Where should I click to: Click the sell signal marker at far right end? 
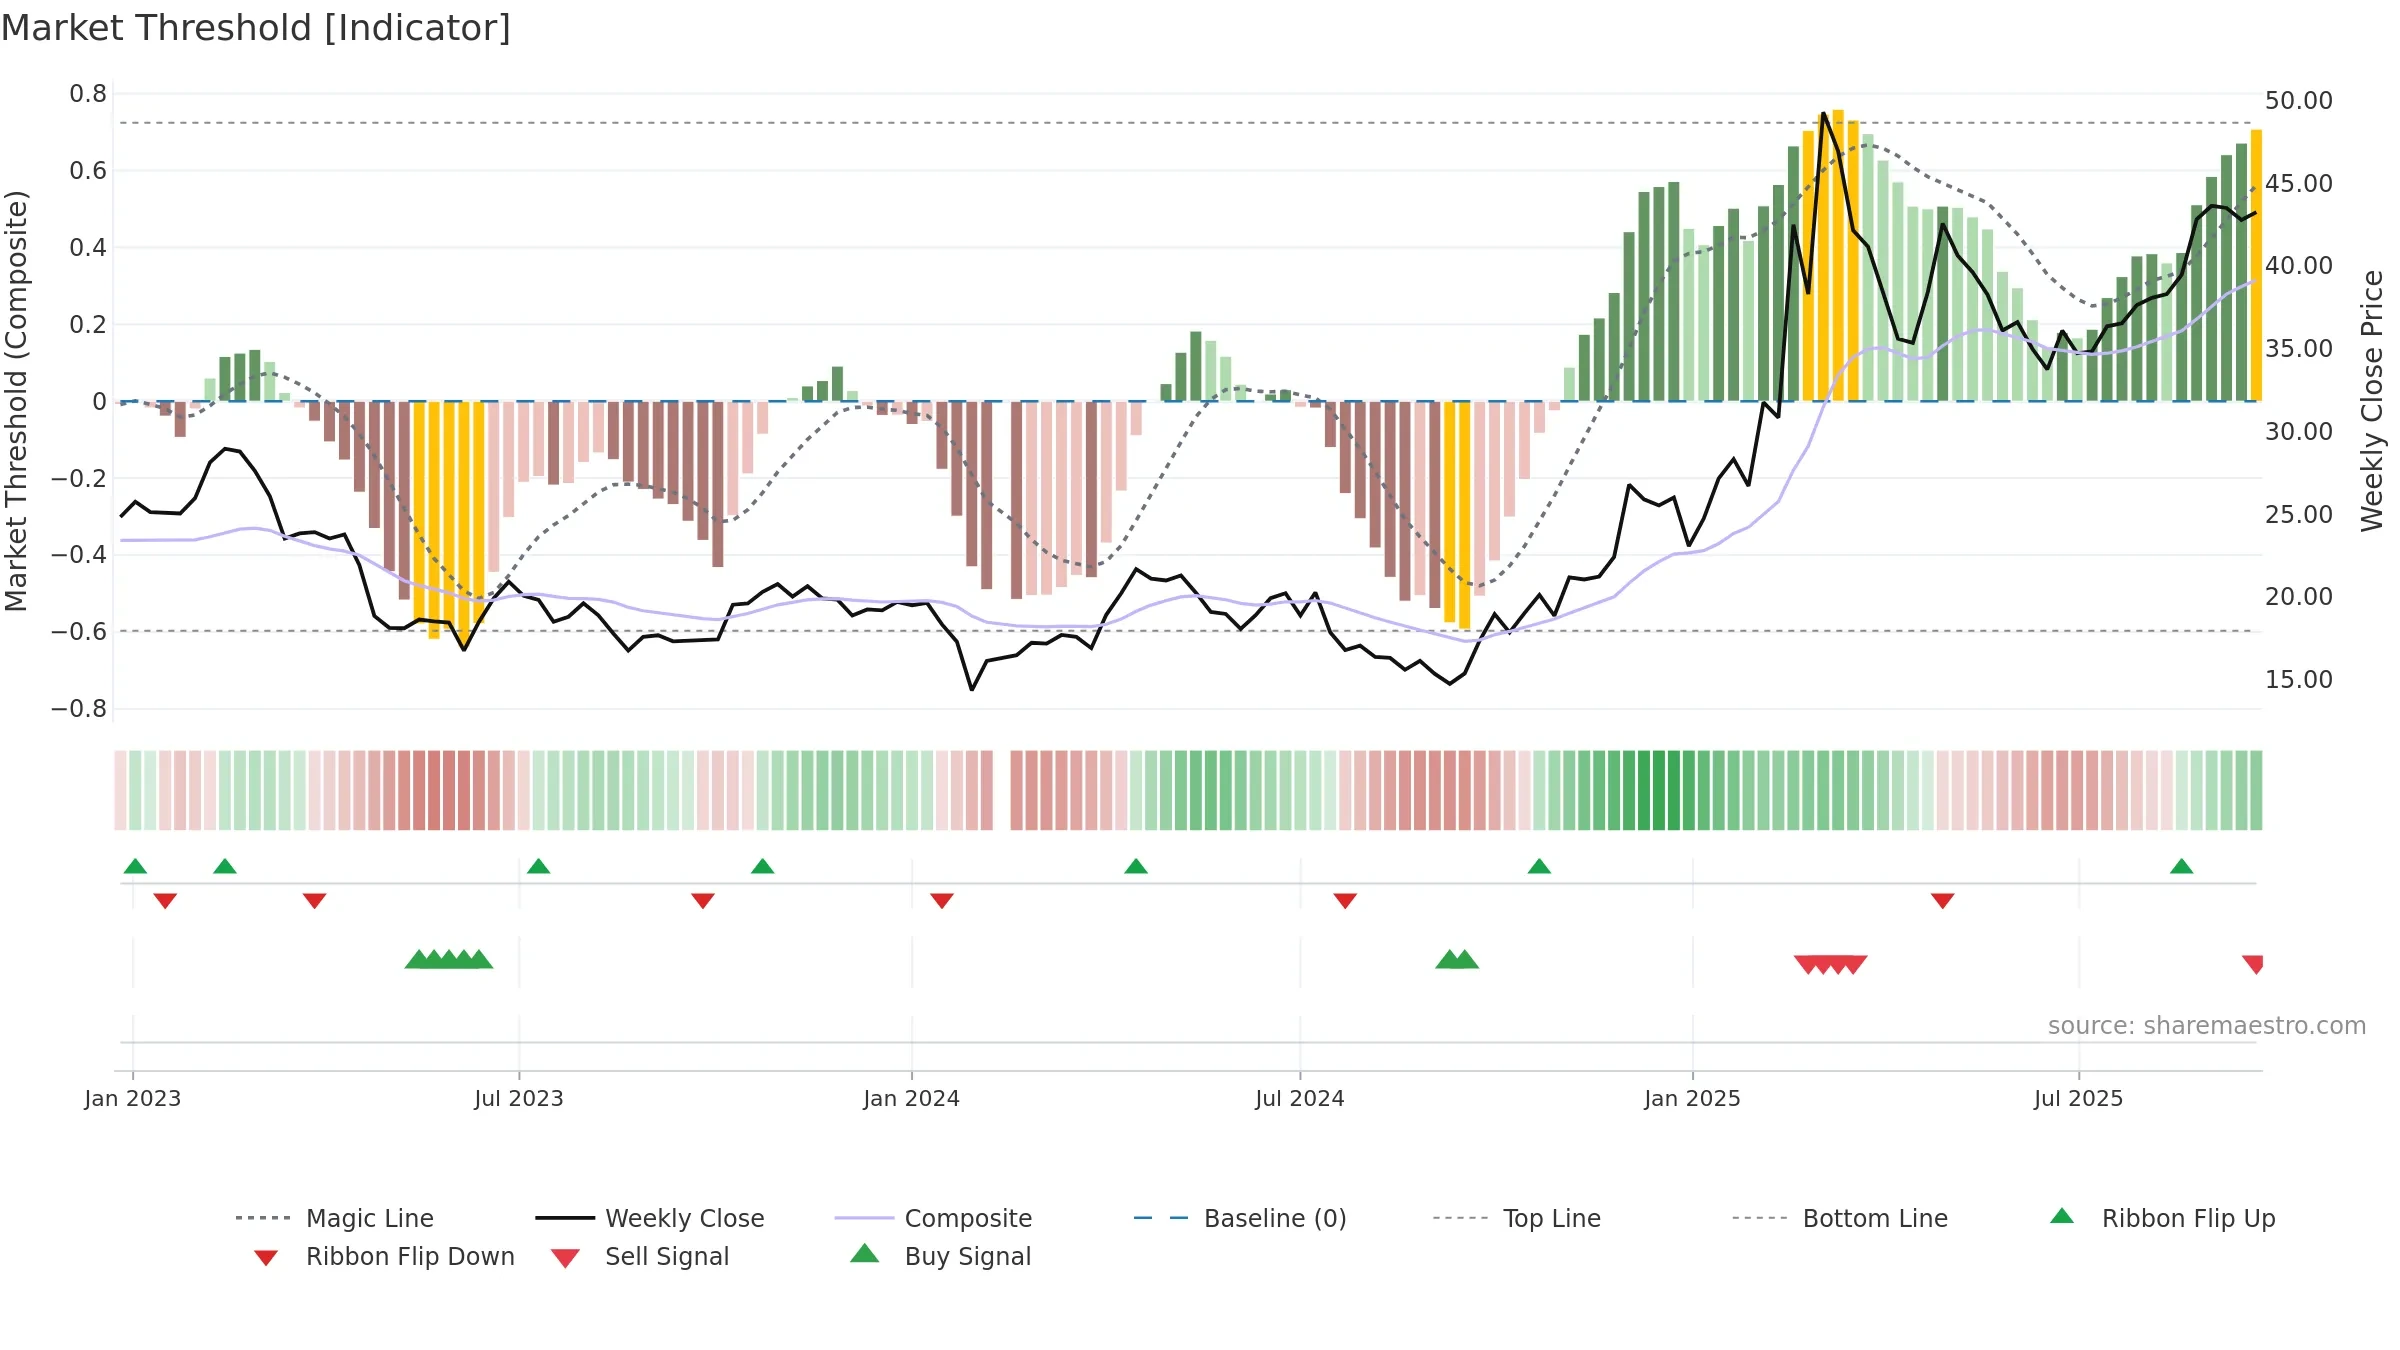(x=2253, y=965)
